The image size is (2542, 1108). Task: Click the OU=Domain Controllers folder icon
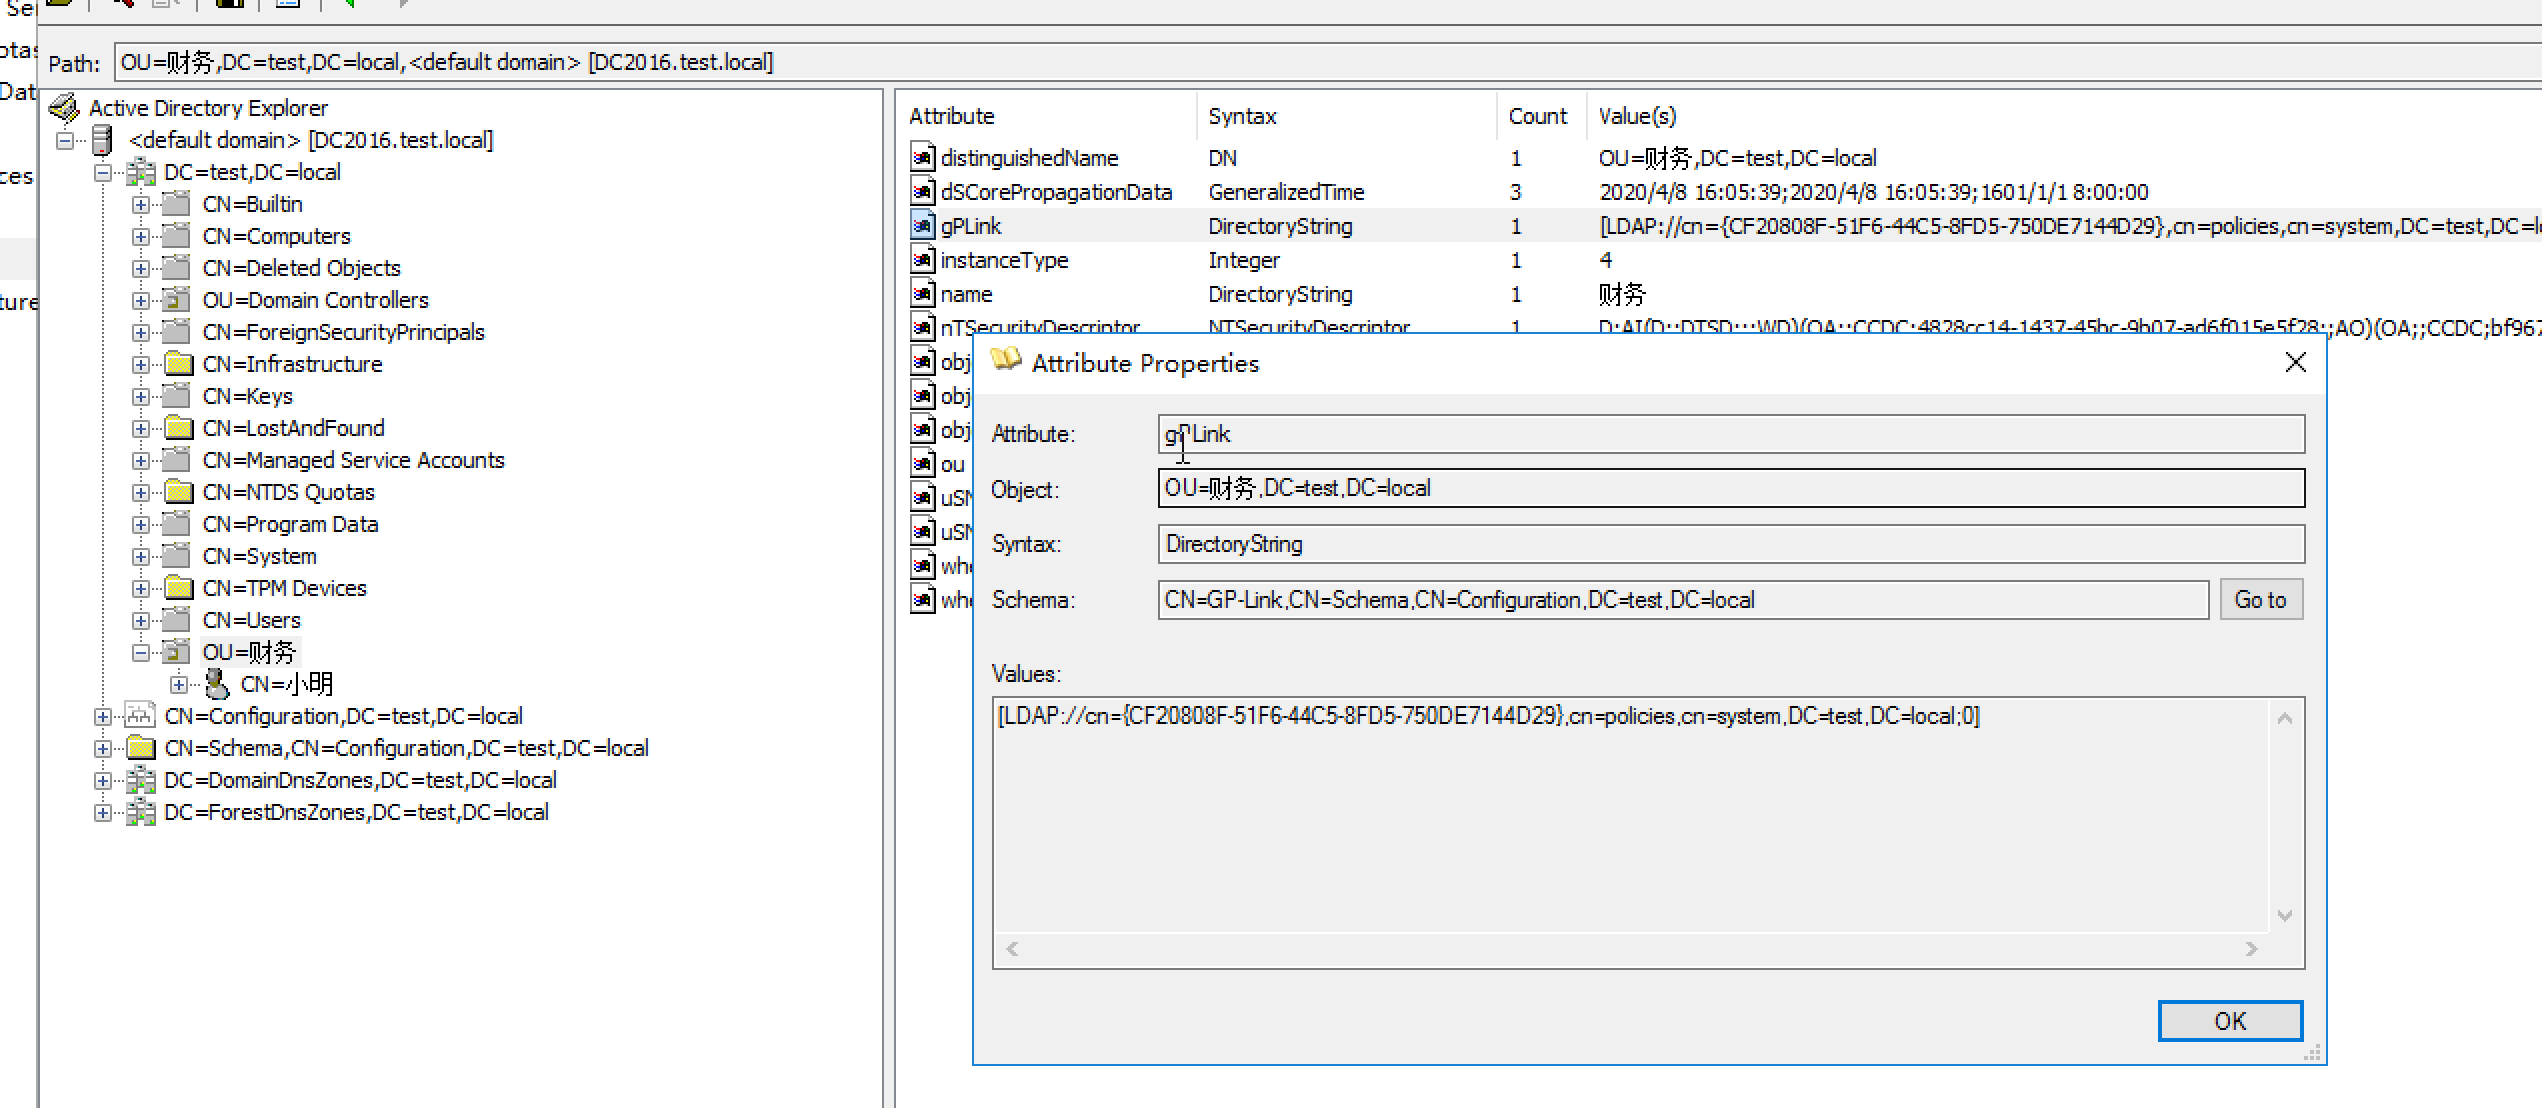point(177,300)
